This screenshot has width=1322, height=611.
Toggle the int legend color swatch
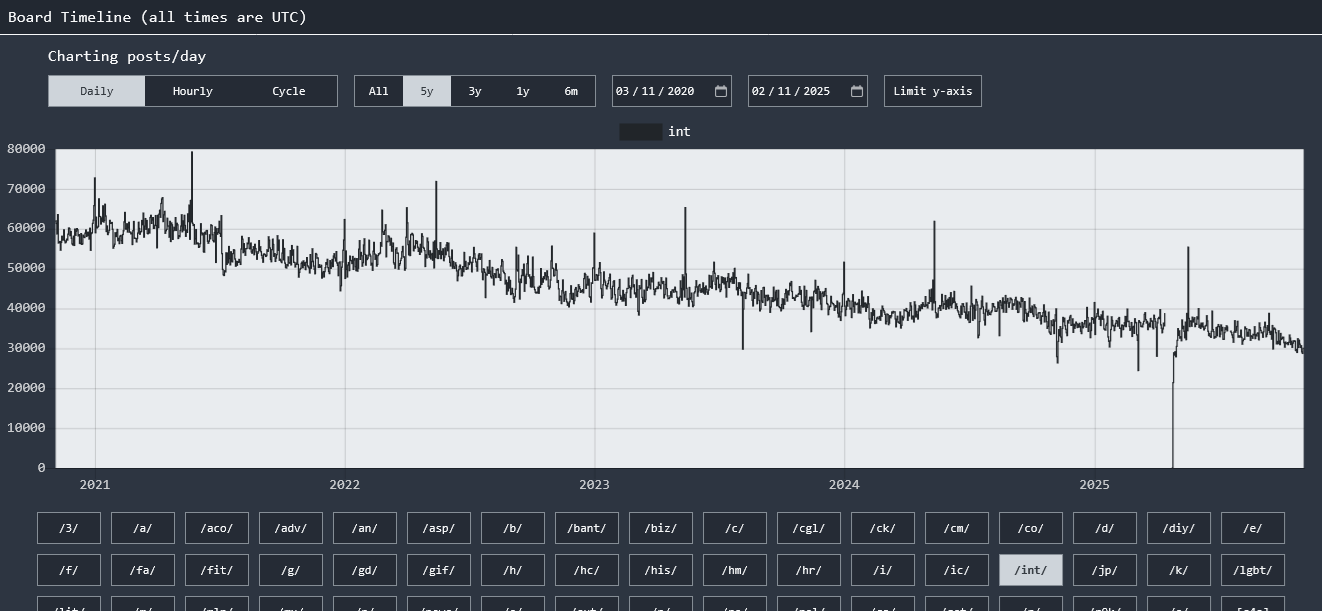pyautogui.click(x=640, y=132)
